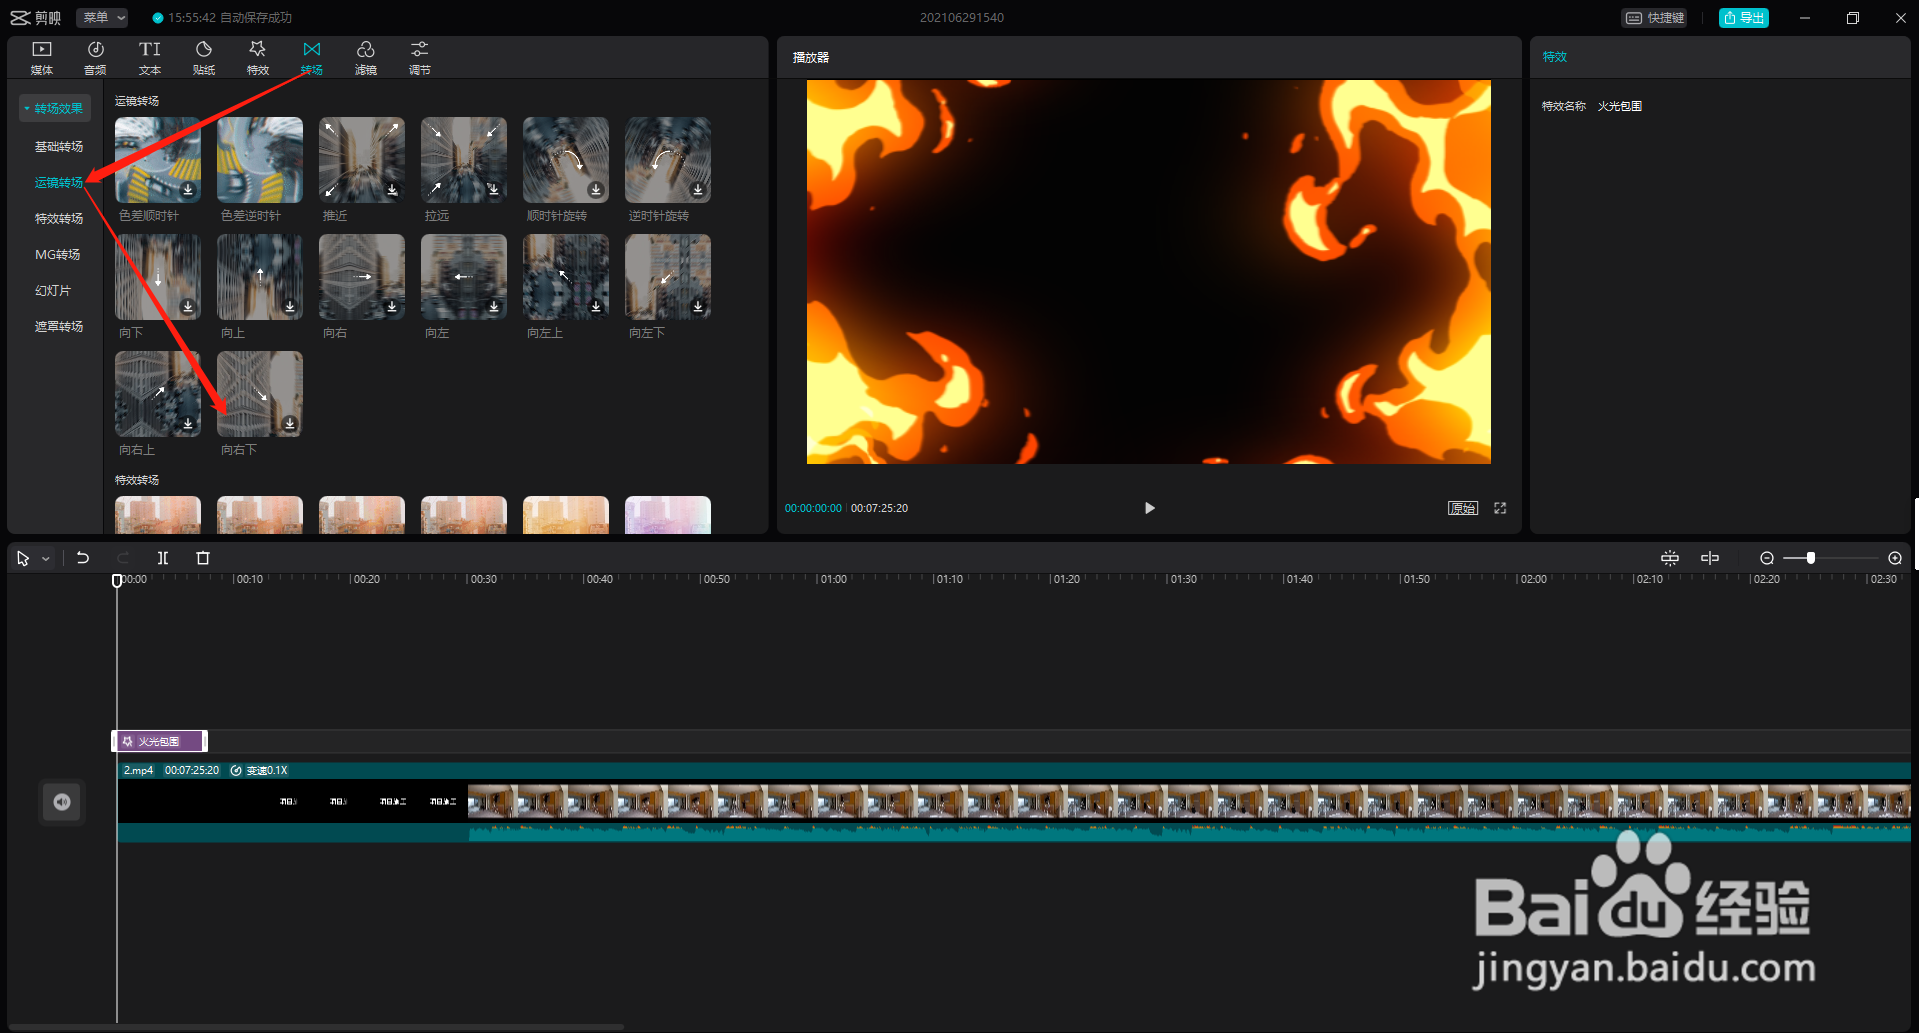
Task: Mute the main video track
Action: pyautogui.click(x=62, y=802)
